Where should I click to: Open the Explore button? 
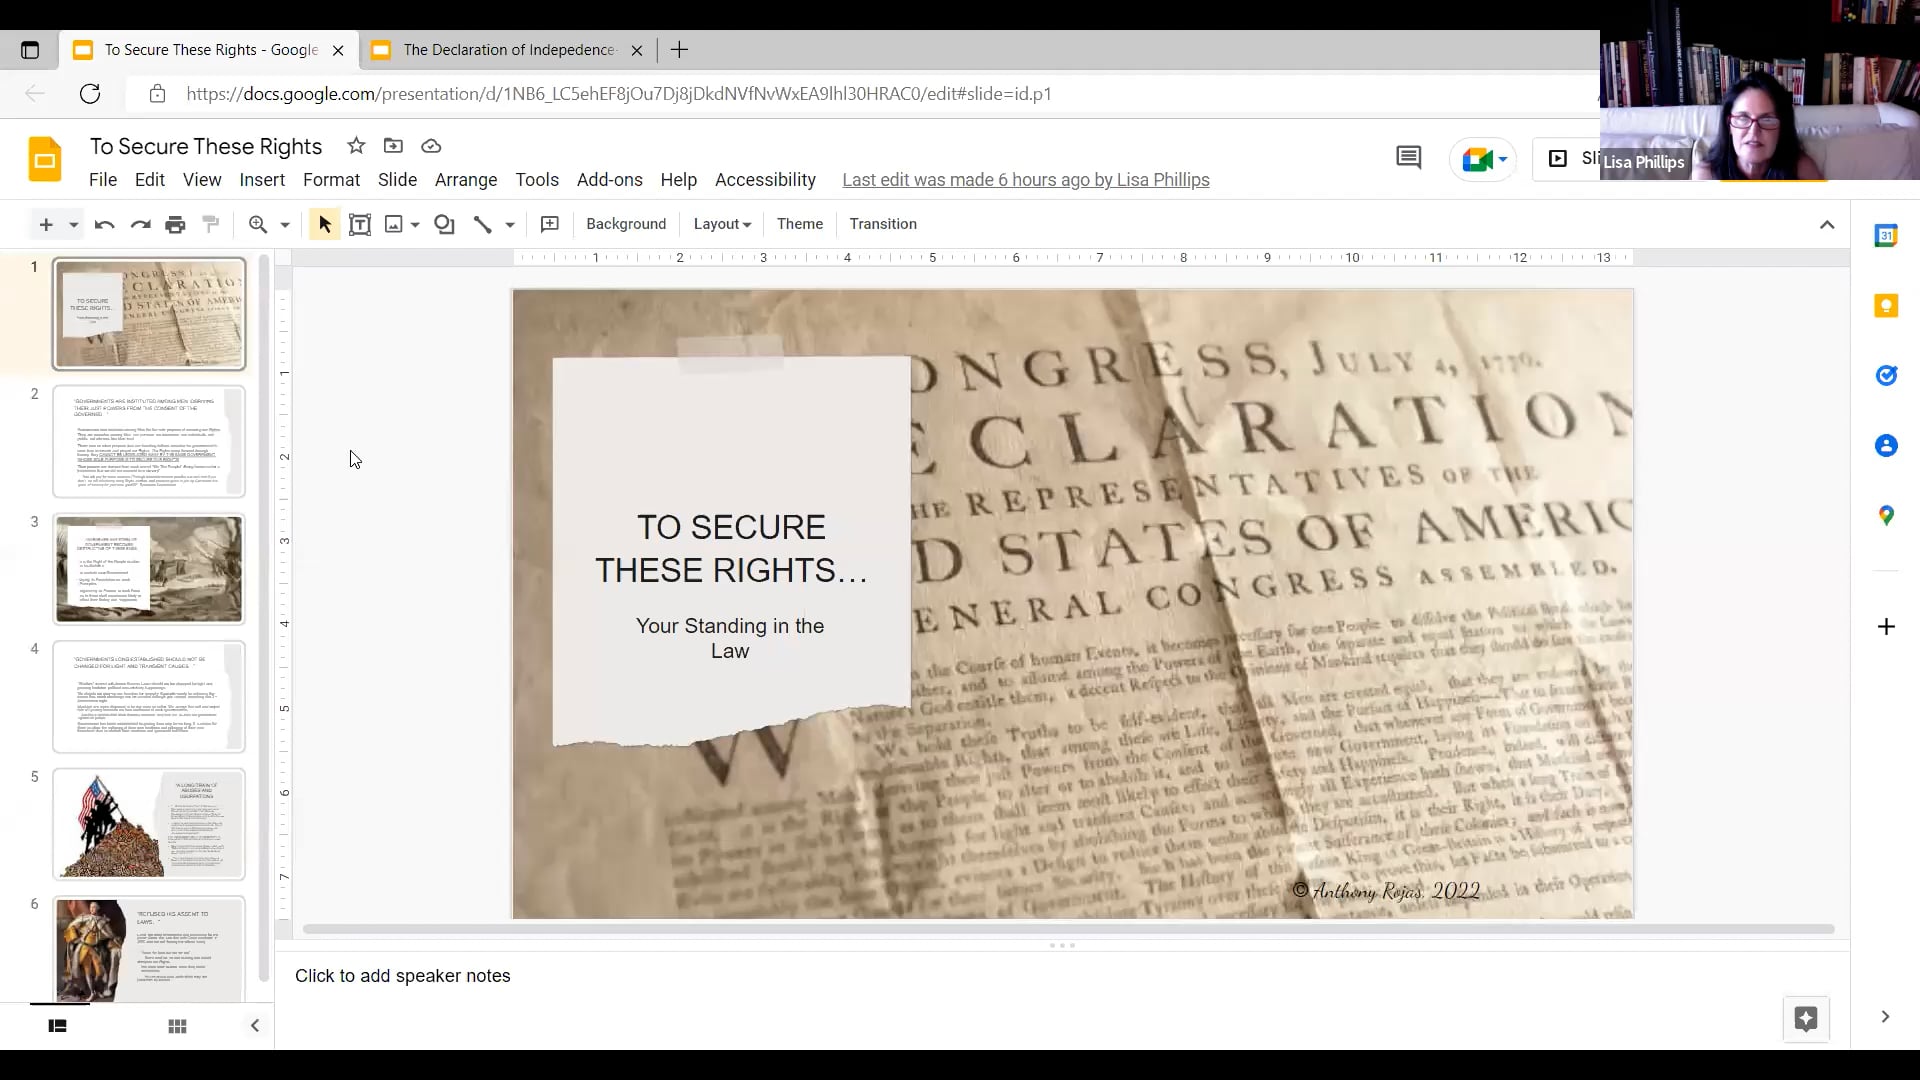coord(1806,1019)
